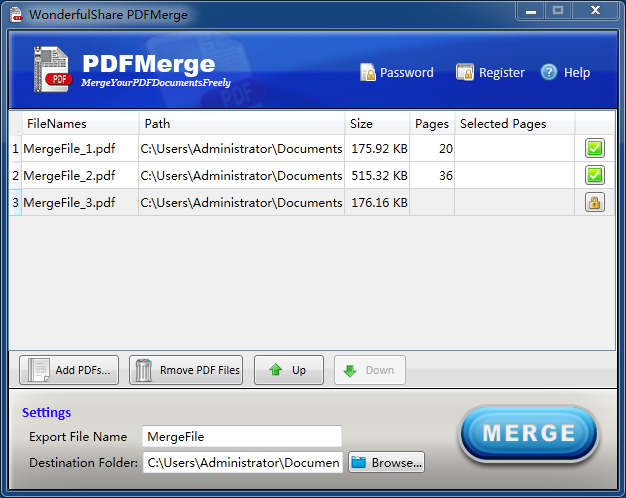Click Rmove PDF Files trash button
626x498 pixels.
[x=186, y=370]
